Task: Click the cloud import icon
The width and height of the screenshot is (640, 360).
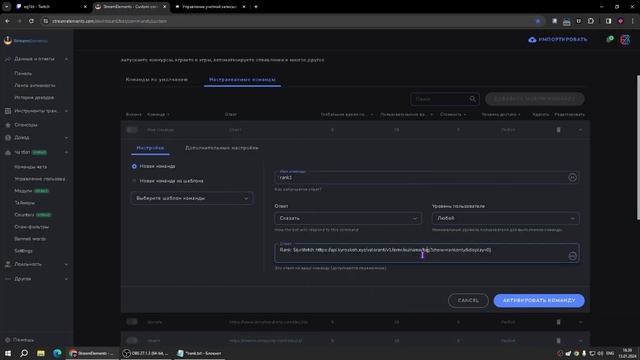Action: pyautogui.click(x=532, y=40)
